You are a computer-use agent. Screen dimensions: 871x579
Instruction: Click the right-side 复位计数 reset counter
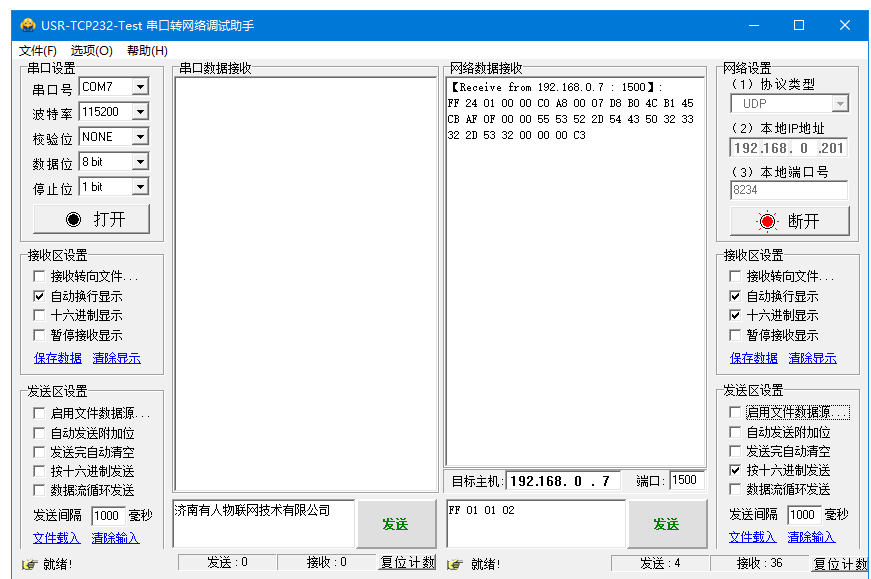coord(840,564)
